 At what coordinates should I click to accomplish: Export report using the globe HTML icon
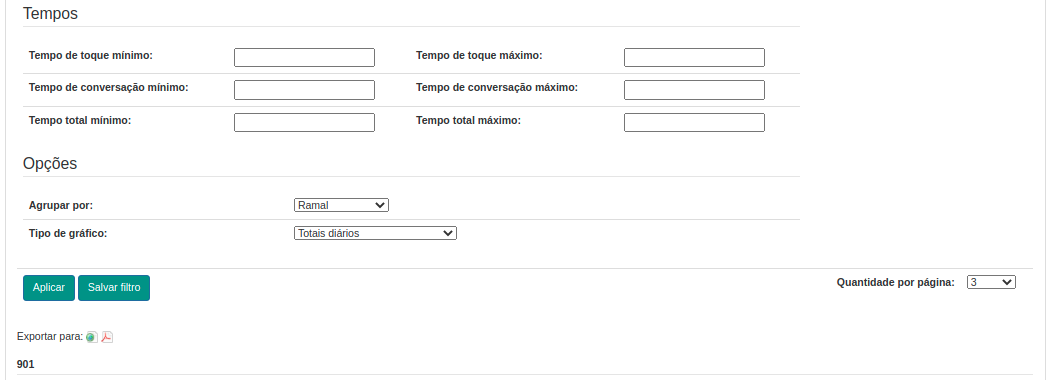(91, 337)
